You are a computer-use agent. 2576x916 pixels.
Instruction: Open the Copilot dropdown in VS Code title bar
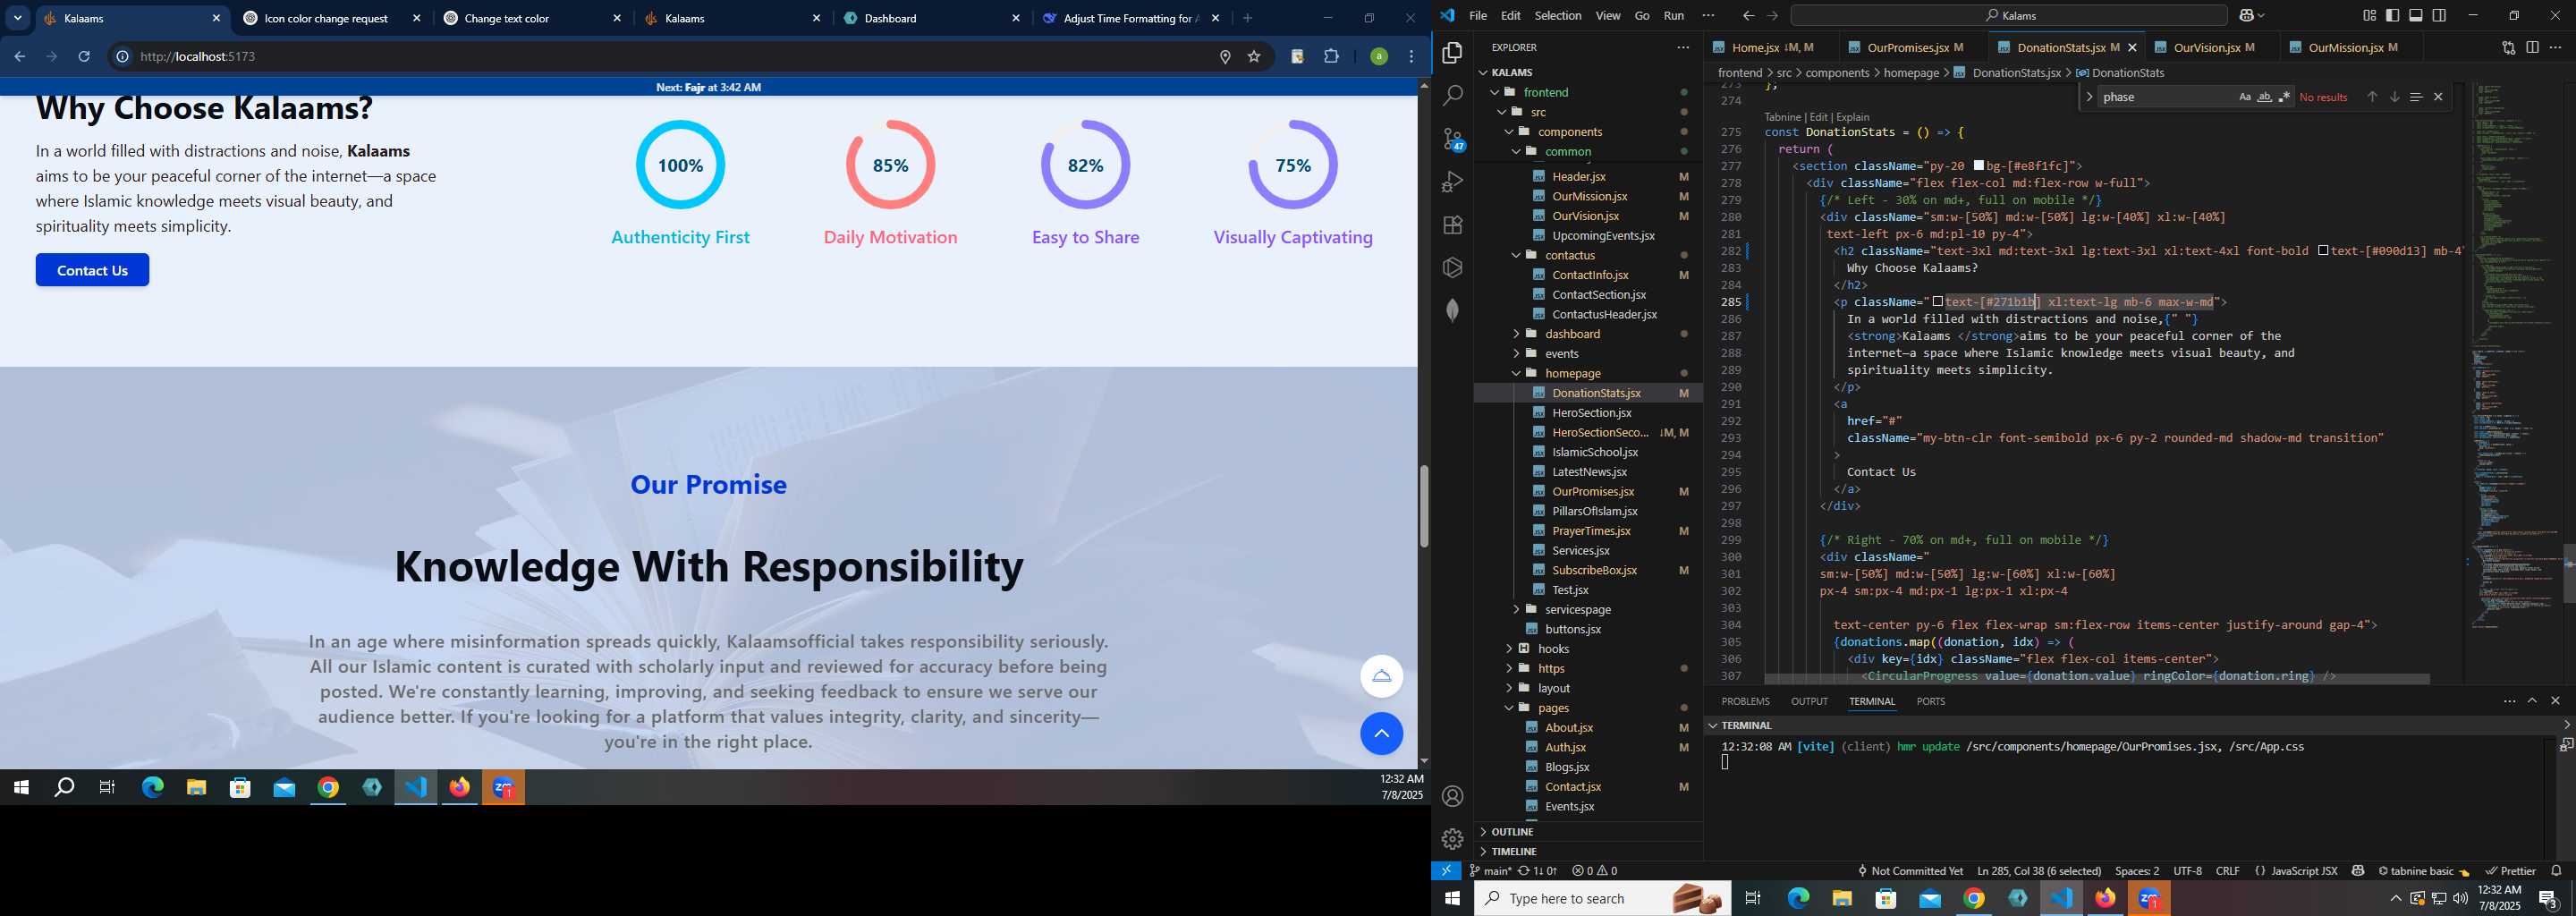2261,16
